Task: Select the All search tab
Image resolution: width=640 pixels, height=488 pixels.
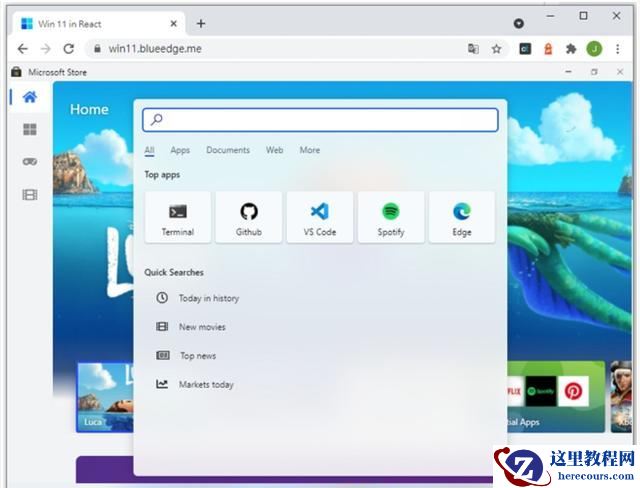Action: [149, 150]
